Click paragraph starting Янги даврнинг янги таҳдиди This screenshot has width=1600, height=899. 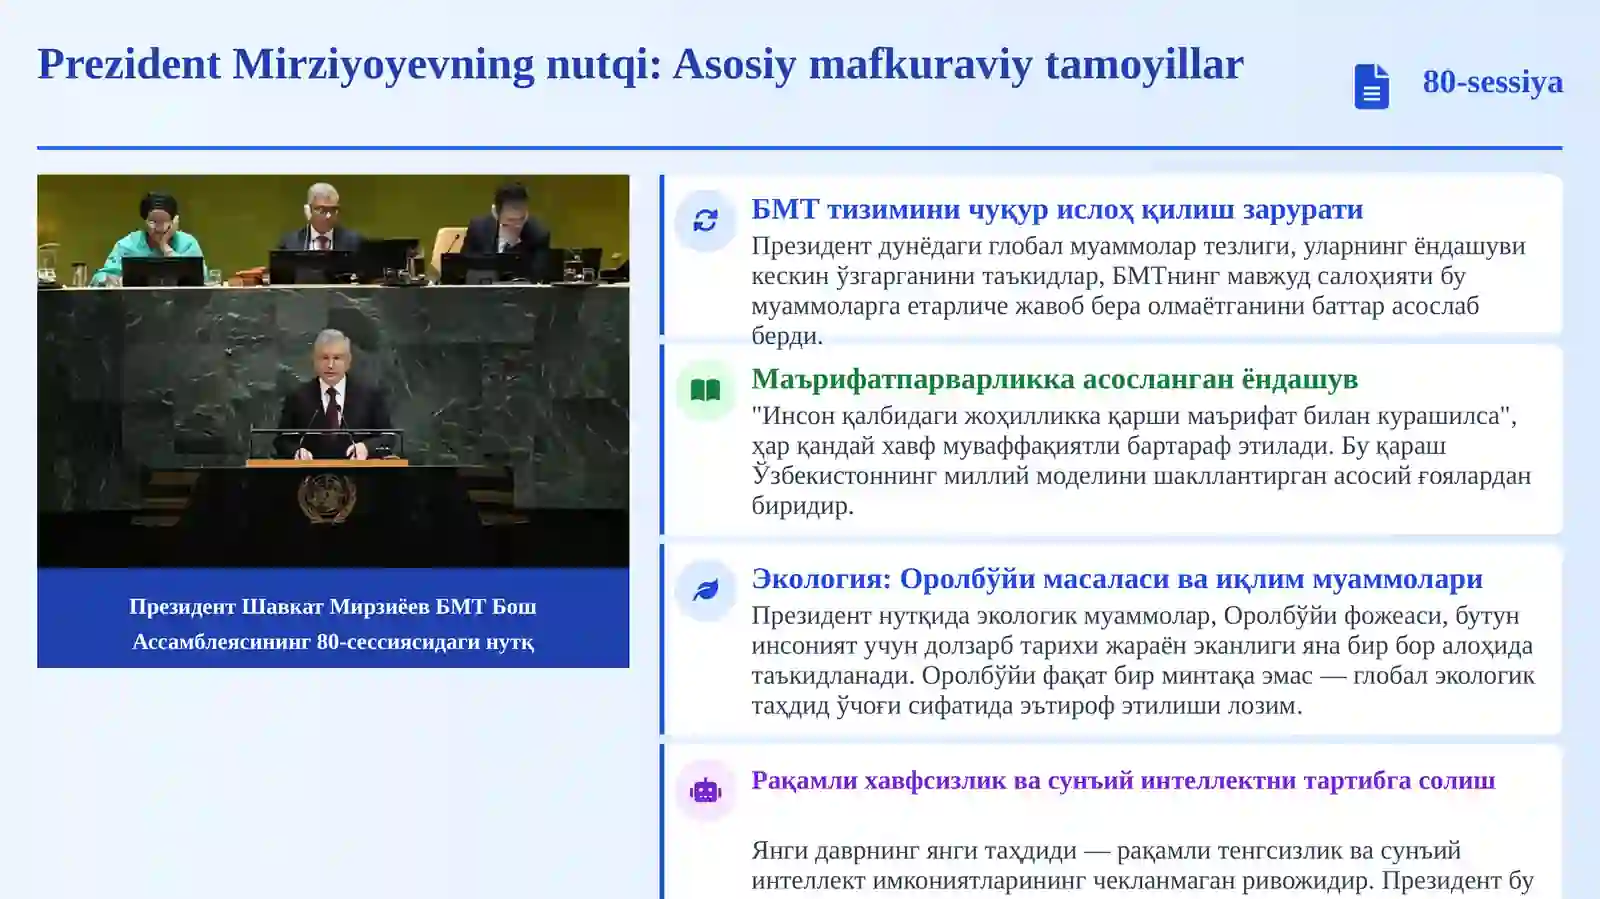[x=1142, y=866]
